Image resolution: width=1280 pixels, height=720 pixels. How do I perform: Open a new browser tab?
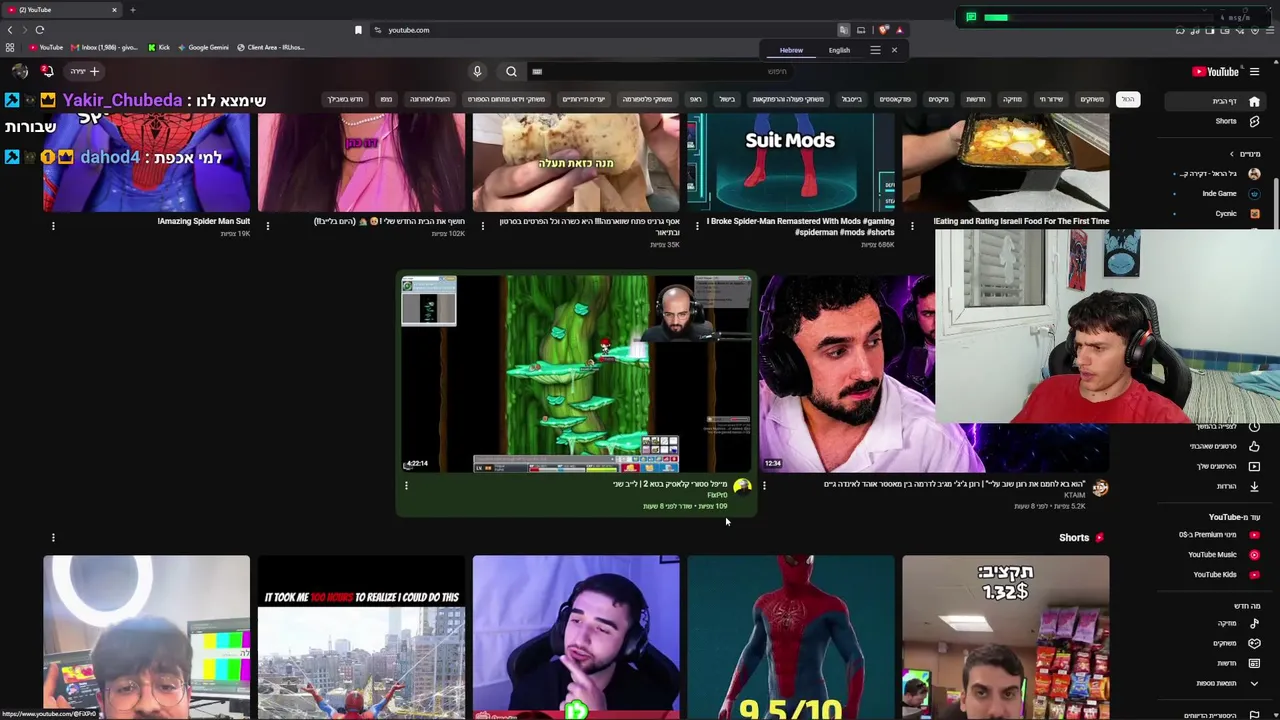click(132, 10)
